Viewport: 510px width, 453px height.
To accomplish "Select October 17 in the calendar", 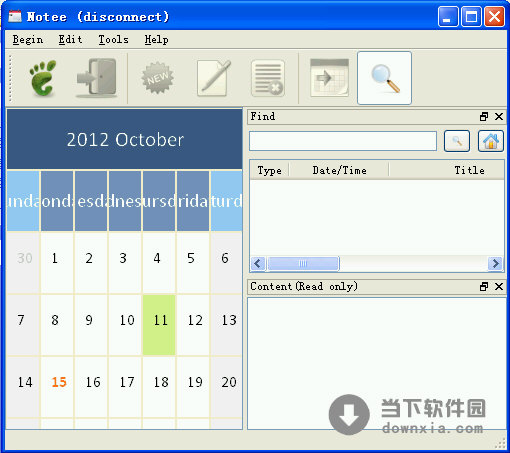I will point(125,387).
